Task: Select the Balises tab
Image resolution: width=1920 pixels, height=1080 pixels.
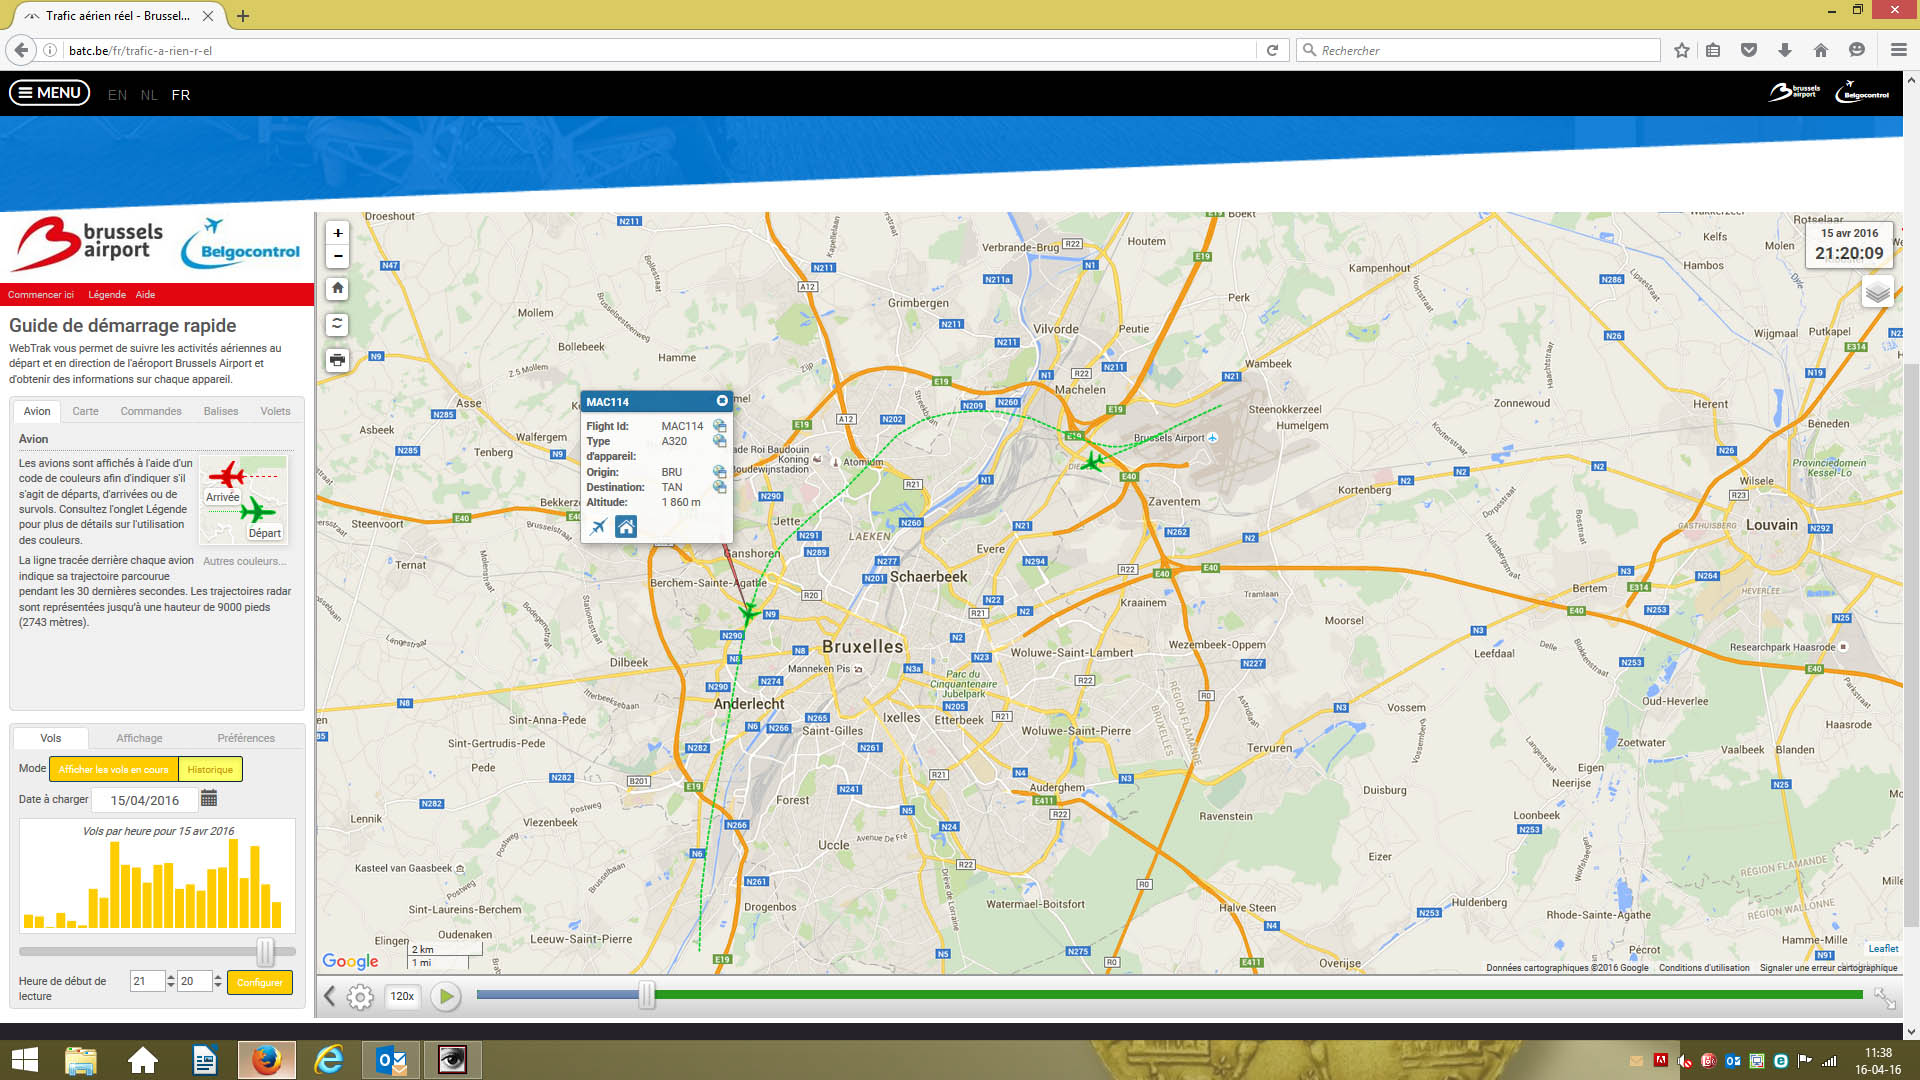Action: [x=221, y=411]
